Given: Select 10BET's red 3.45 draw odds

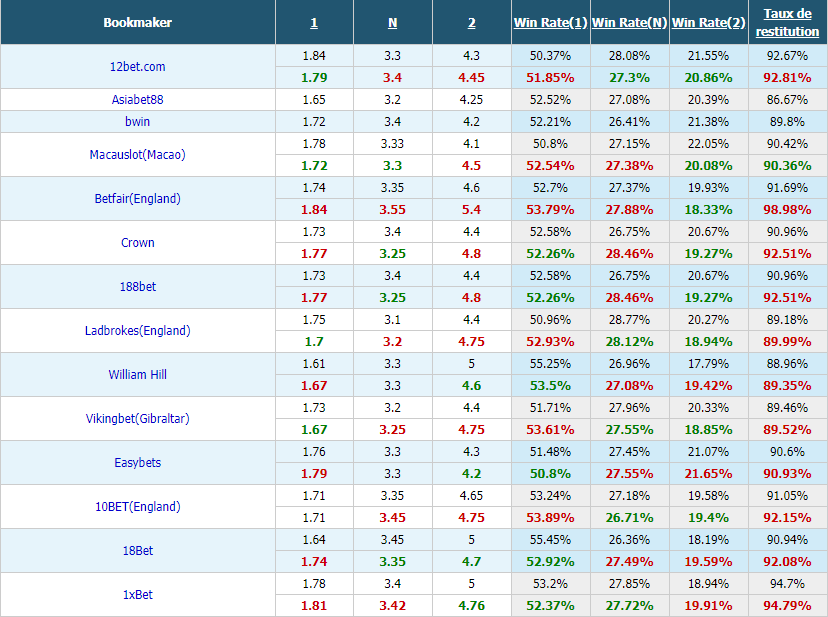Looking at the screenshot, I should (x=392, y=518).
